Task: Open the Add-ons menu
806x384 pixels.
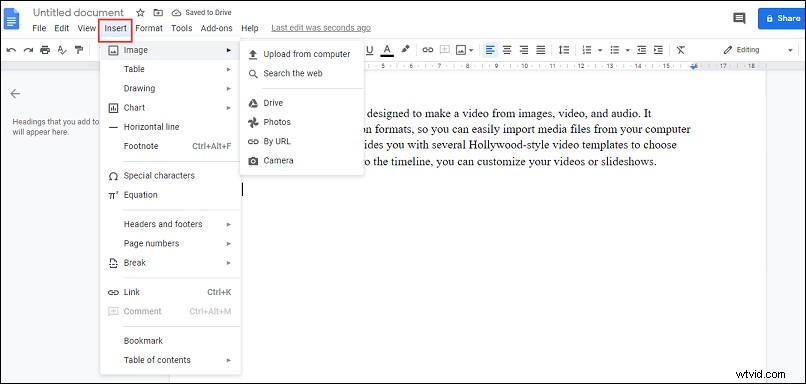Action: [x=216, y=28]
